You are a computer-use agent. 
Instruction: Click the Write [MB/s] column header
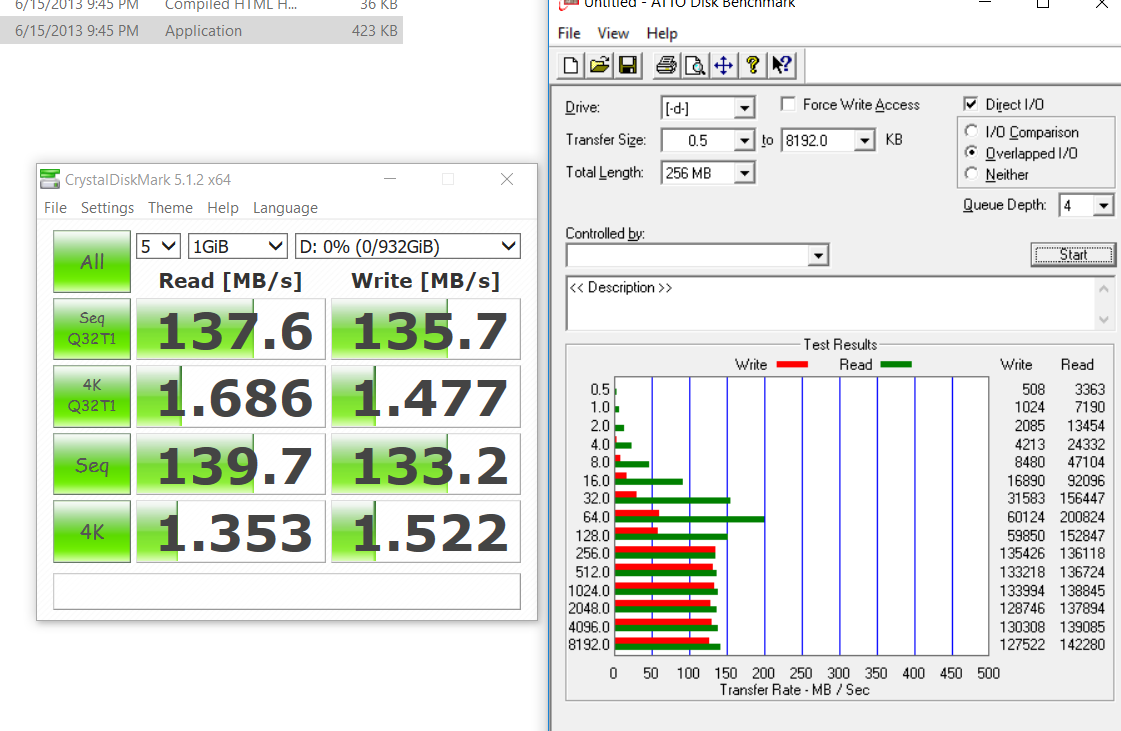(x=426, y=280)
